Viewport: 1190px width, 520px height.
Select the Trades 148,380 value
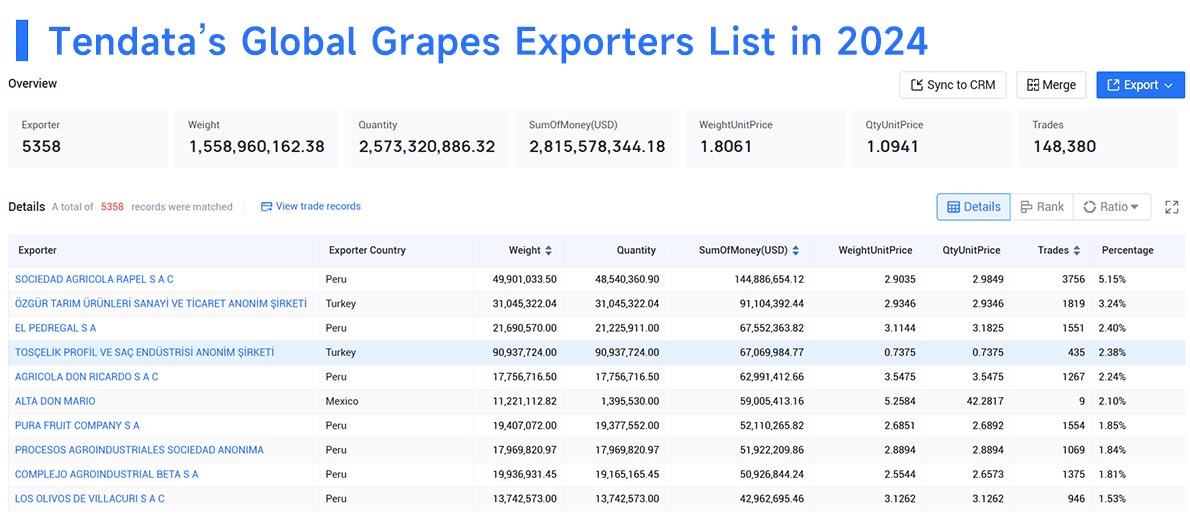click(1064, 147)
